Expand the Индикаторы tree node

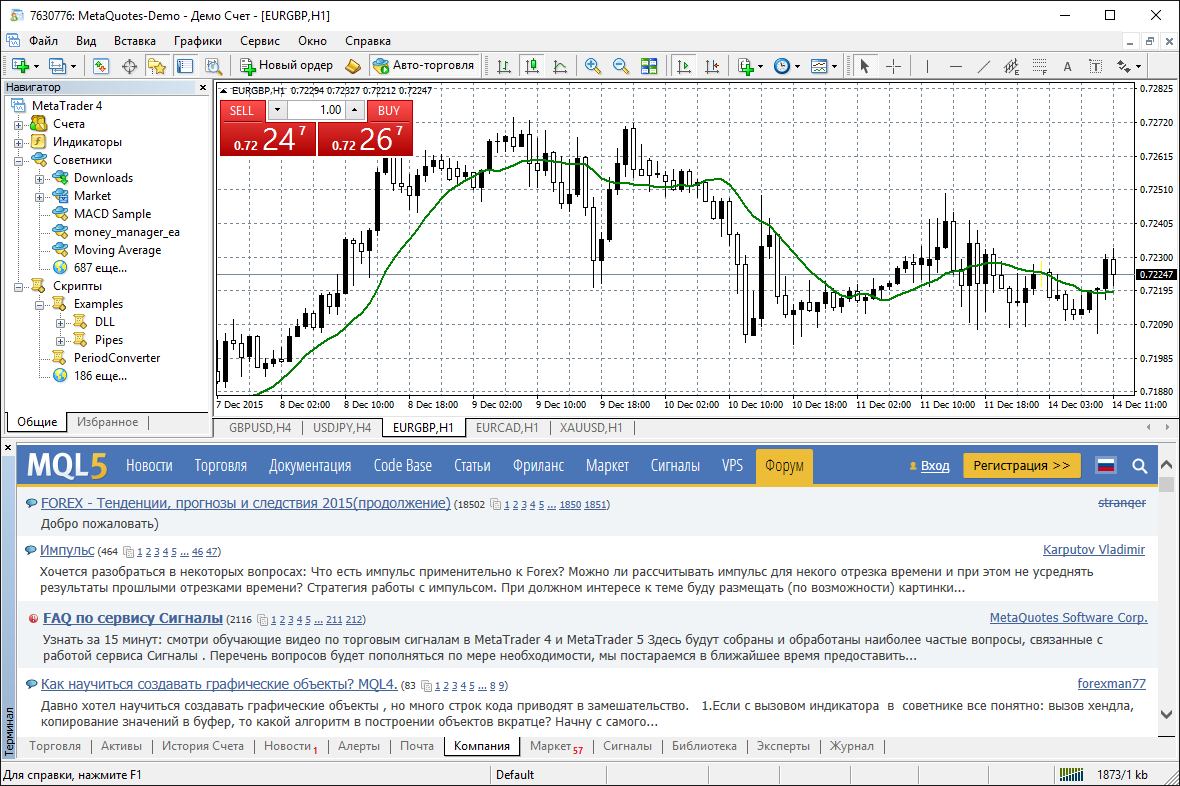[18, 142]
